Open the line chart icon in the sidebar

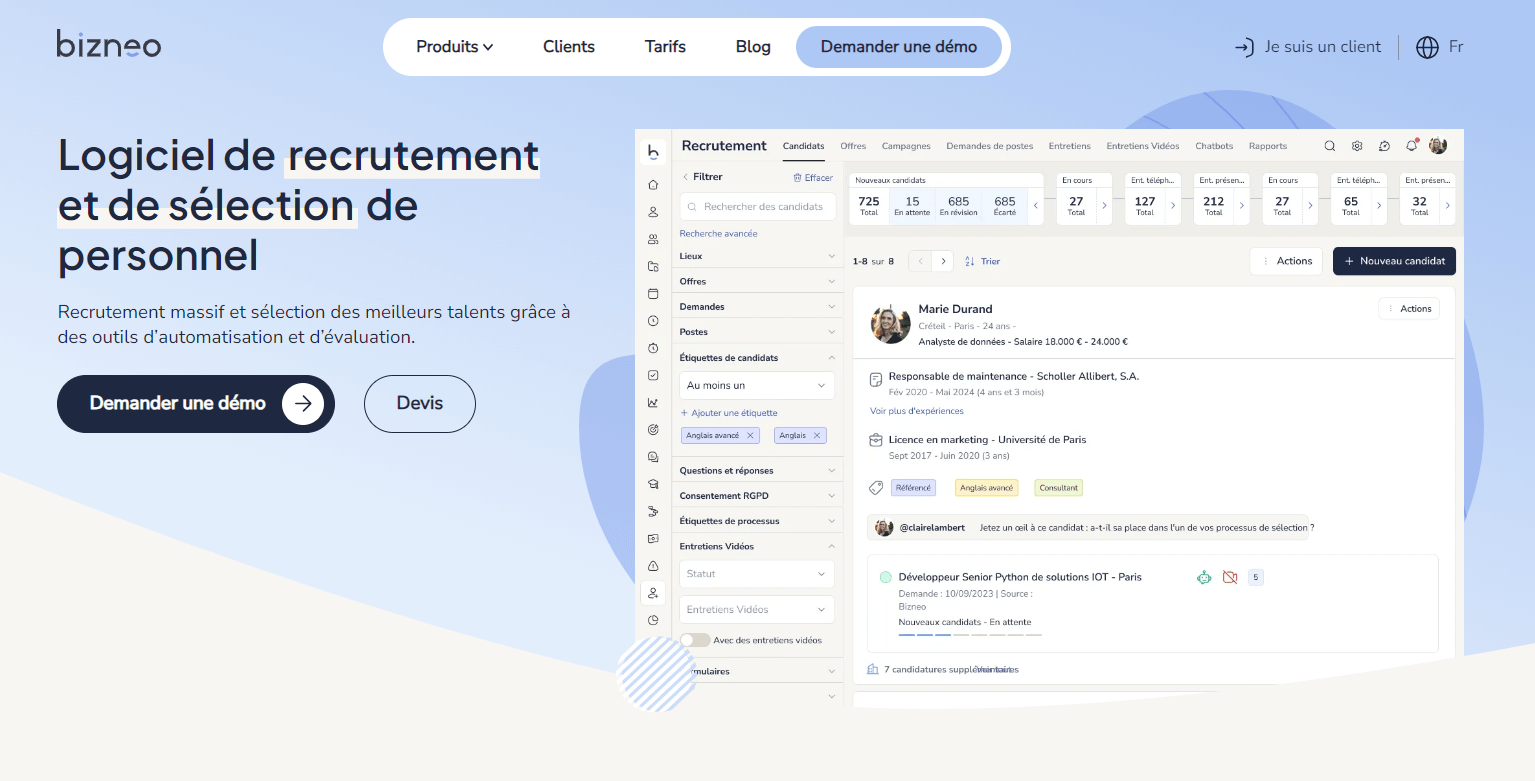tap(653, 403)
